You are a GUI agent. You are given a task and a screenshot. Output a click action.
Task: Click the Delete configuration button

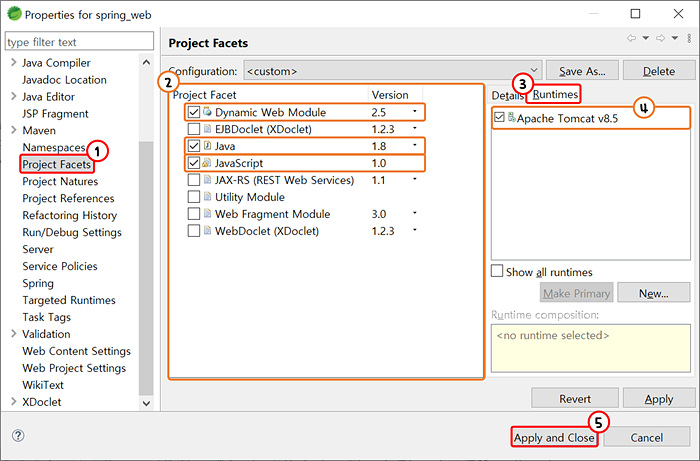pyautogui.click(x=659, y=71)
